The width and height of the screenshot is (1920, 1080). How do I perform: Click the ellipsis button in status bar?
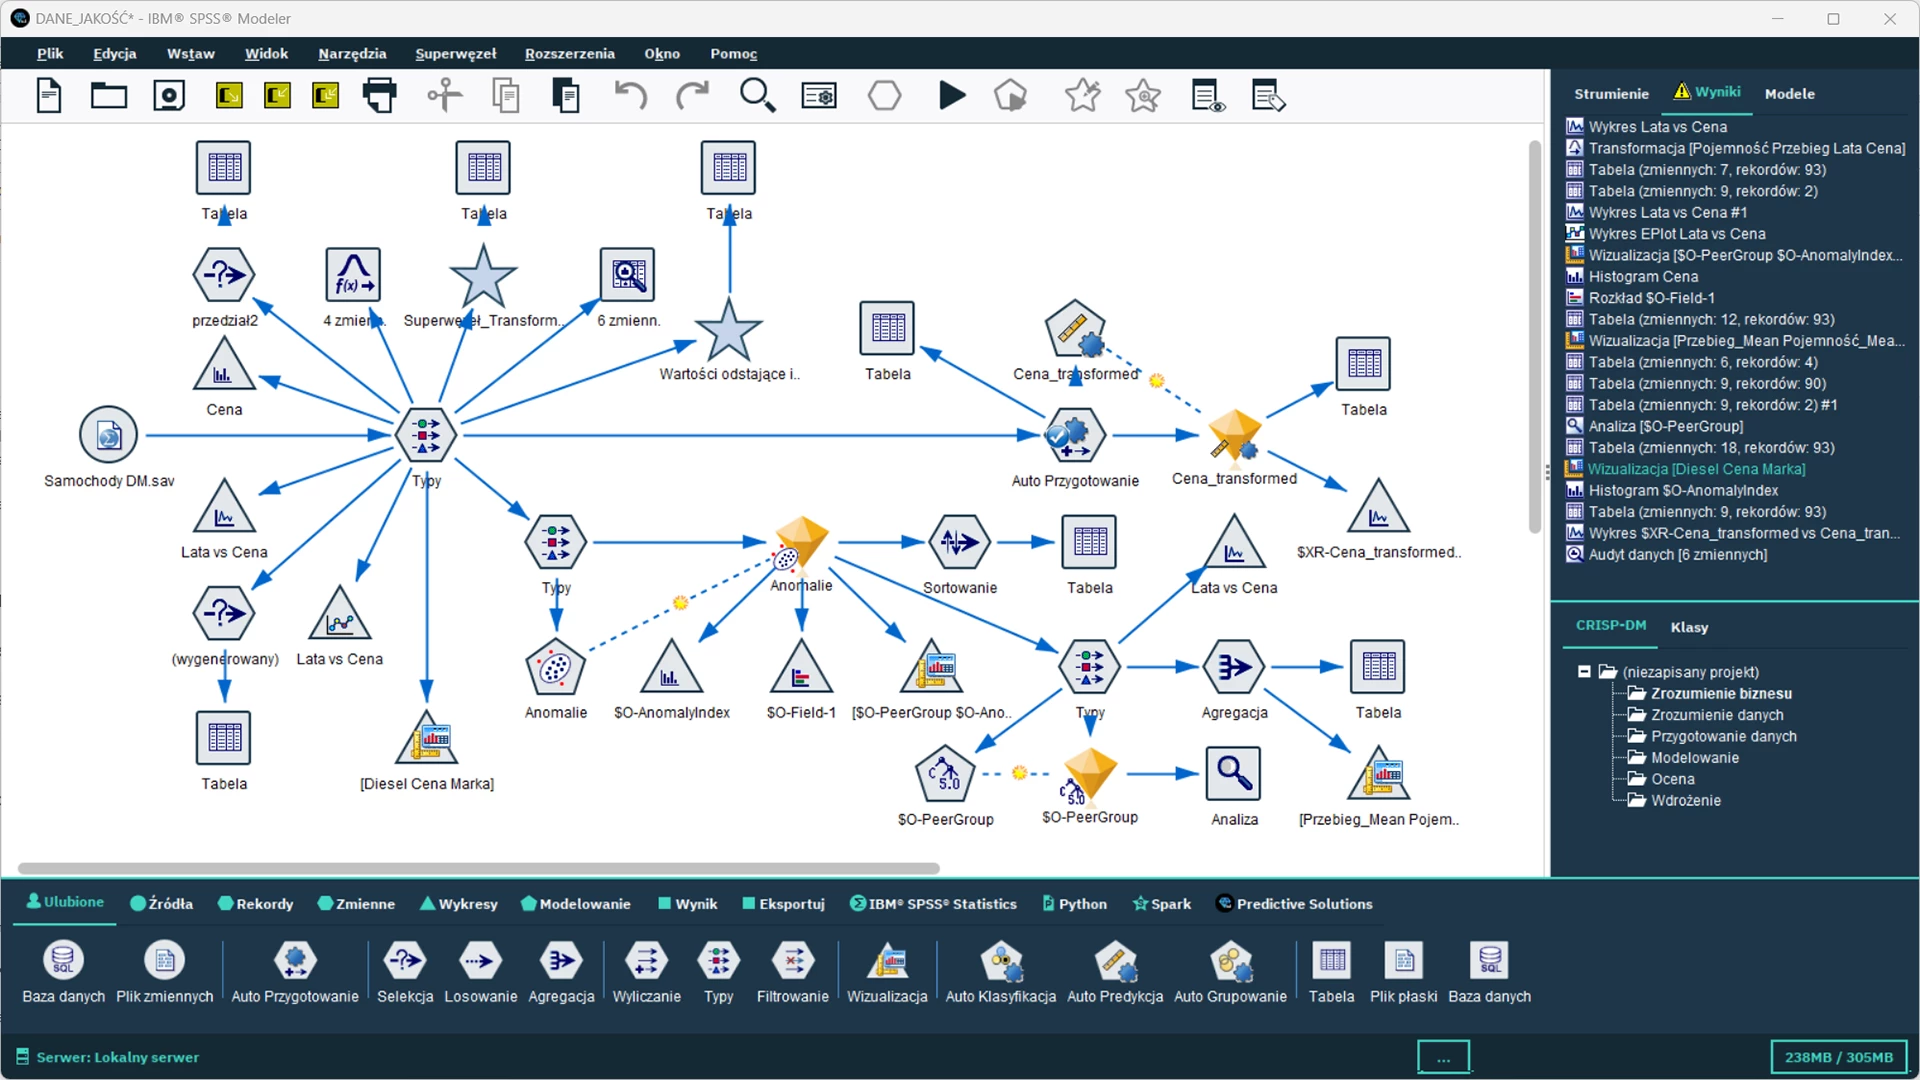tap(1443, 1057)
